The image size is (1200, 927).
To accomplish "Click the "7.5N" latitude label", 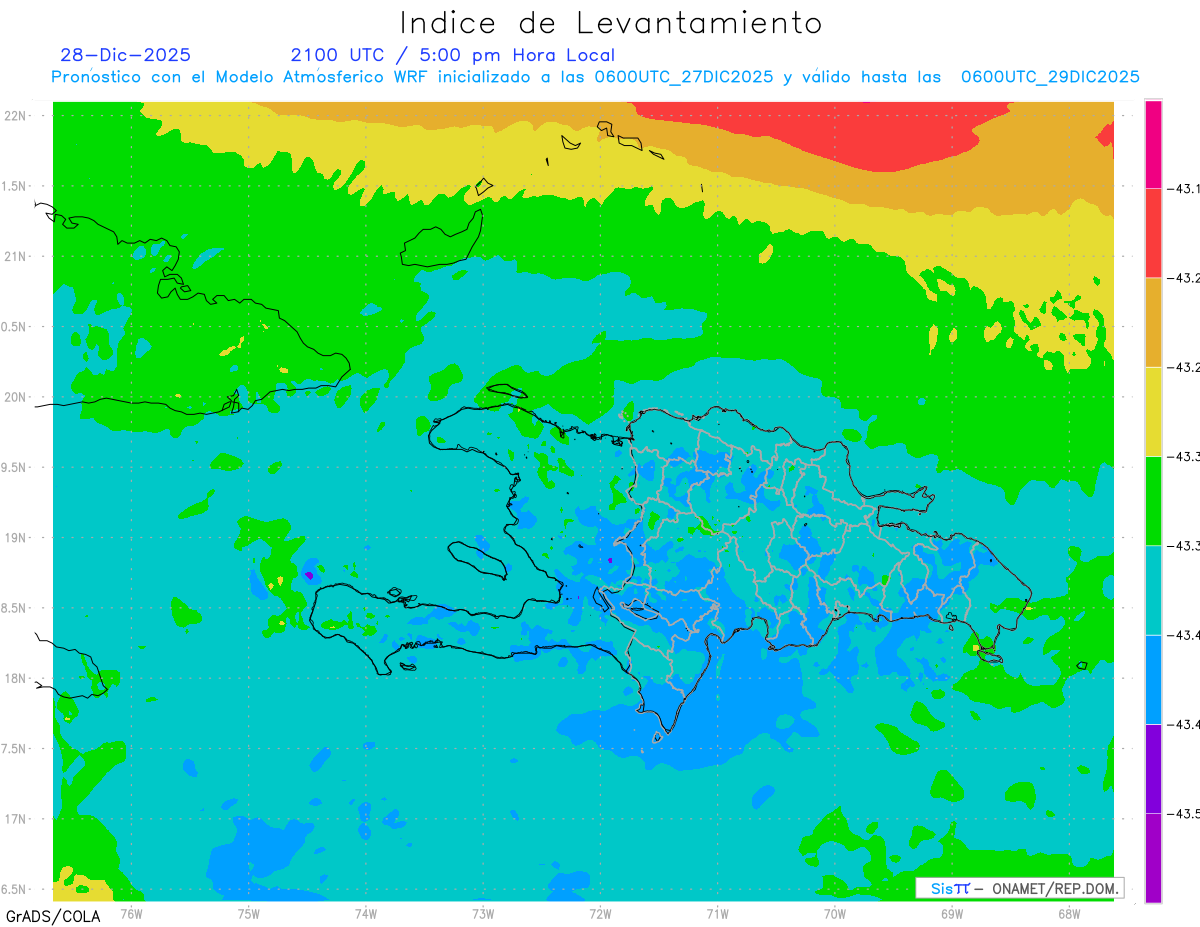I will 15,749.
